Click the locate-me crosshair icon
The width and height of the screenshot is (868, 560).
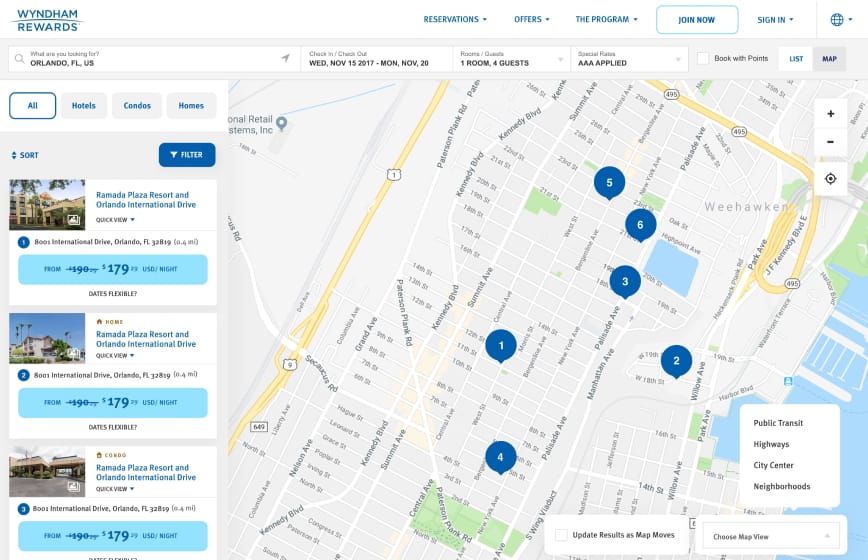click(830, 179)
